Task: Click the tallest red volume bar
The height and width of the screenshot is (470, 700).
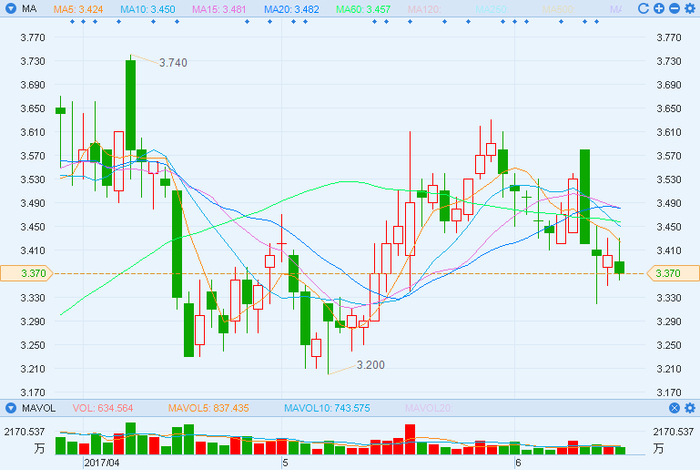Action: (x=410, y=439)
